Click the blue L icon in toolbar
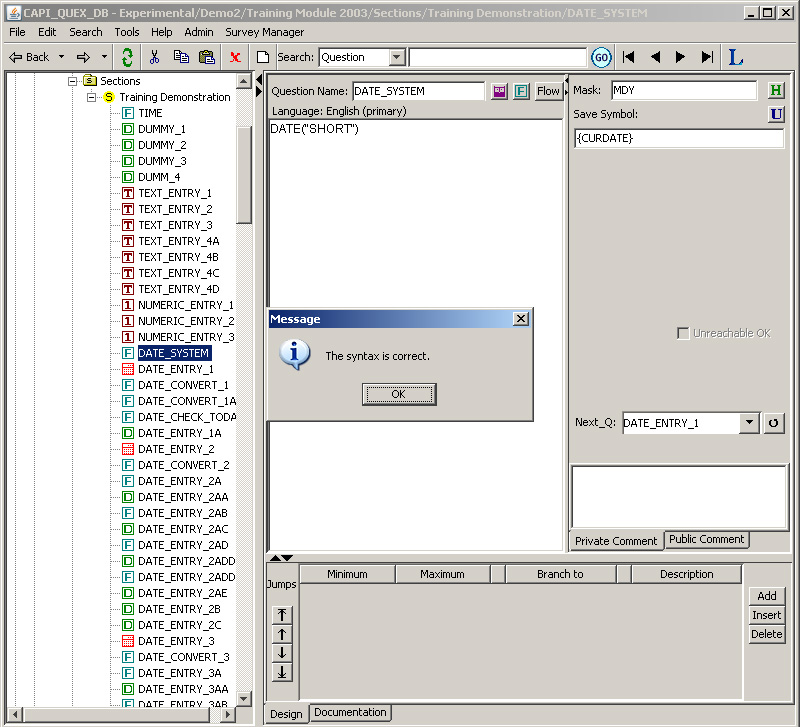Image resolution: width=800 pixels, height=727 pixels. 735,57
